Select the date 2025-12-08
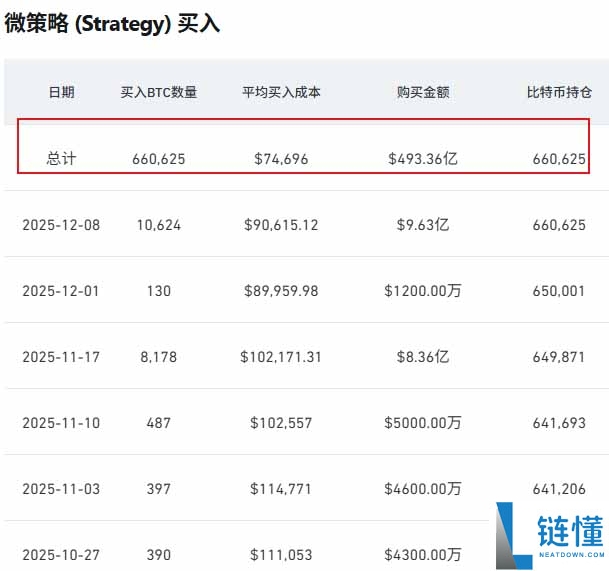The image size is (609, 571). point(61,225)
